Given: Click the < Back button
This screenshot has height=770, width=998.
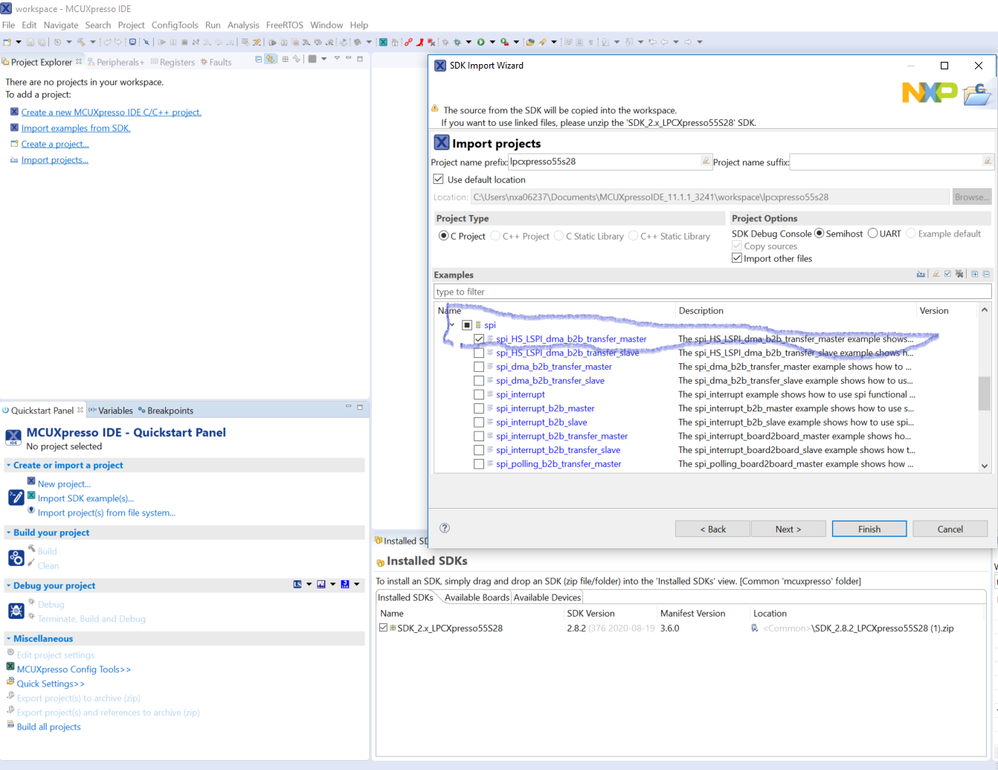Looking at the screenshot, I should 713,529.
